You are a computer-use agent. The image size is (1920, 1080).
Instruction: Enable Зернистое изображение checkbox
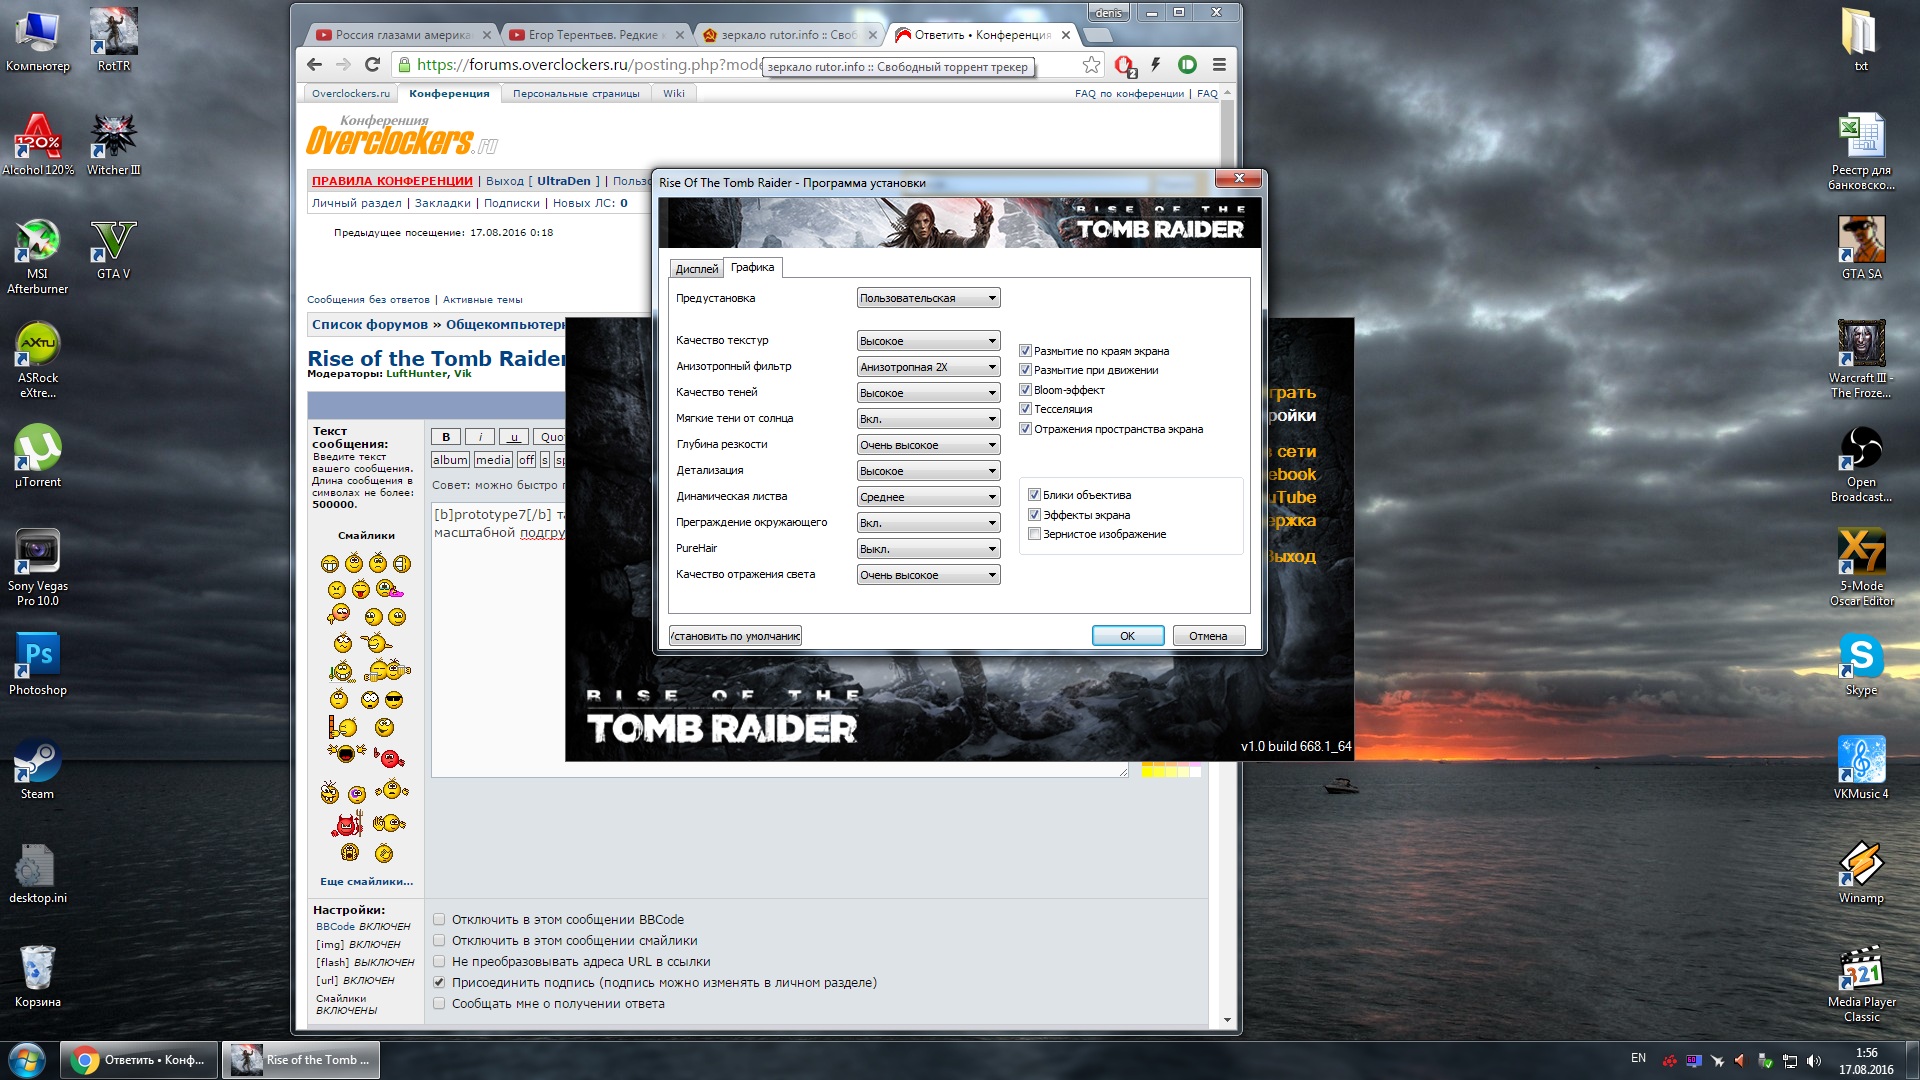[1034, 534]
